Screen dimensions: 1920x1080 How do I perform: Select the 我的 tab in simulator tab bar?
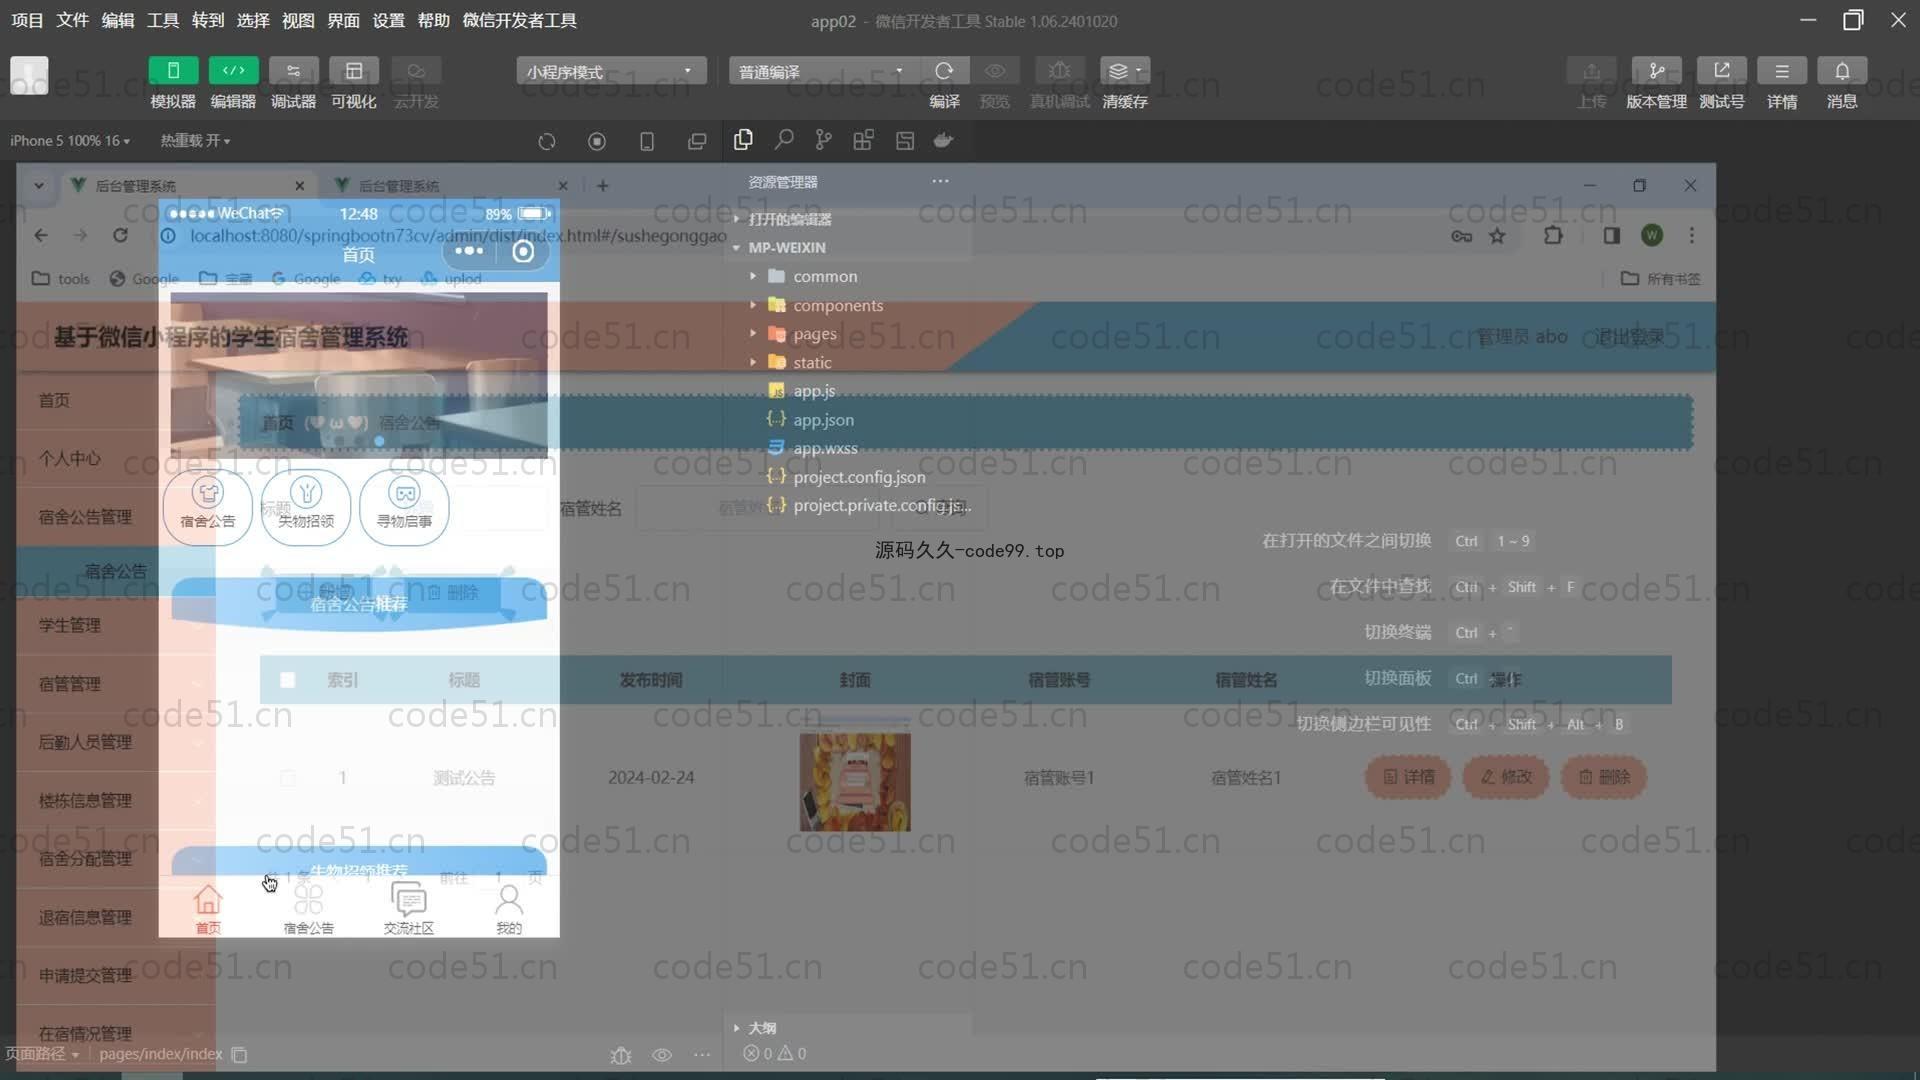[509, 908]
